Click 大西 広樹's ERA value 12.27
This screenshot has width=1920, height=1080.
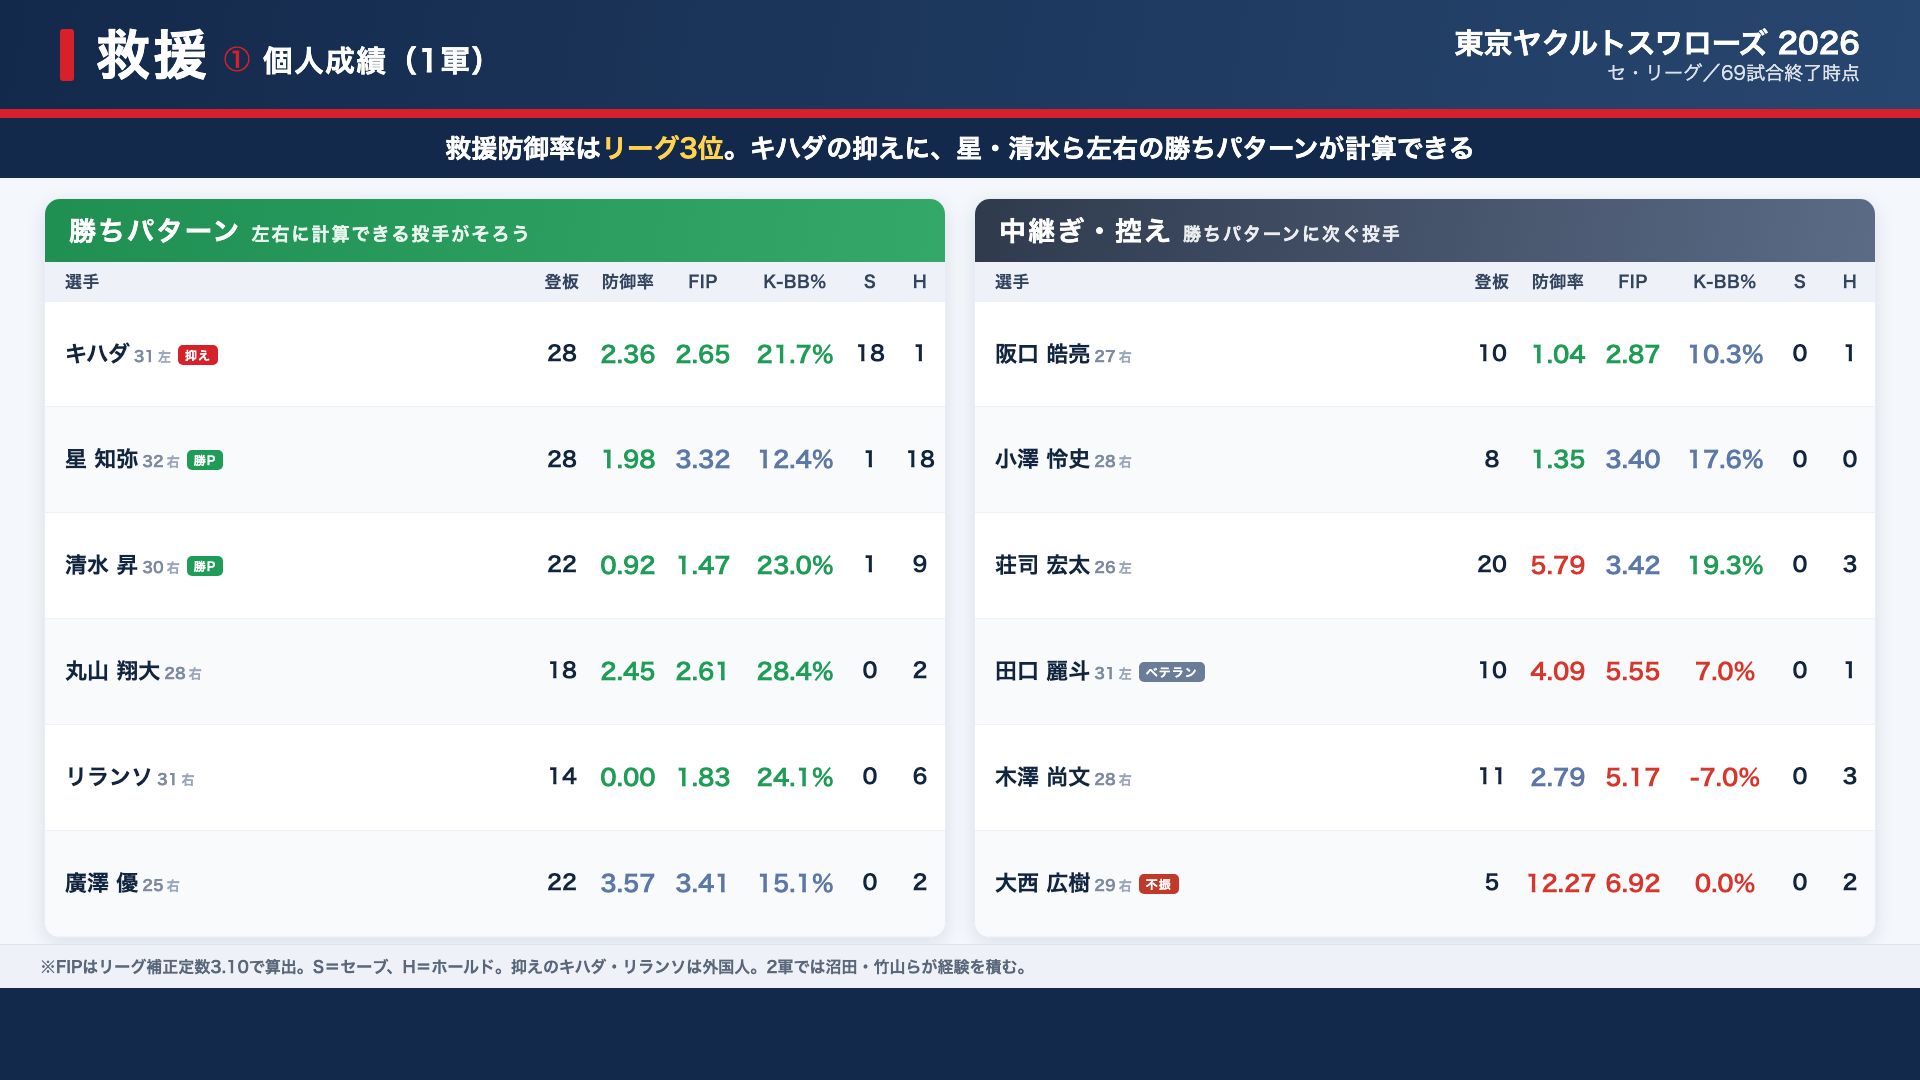(1560, 883)
